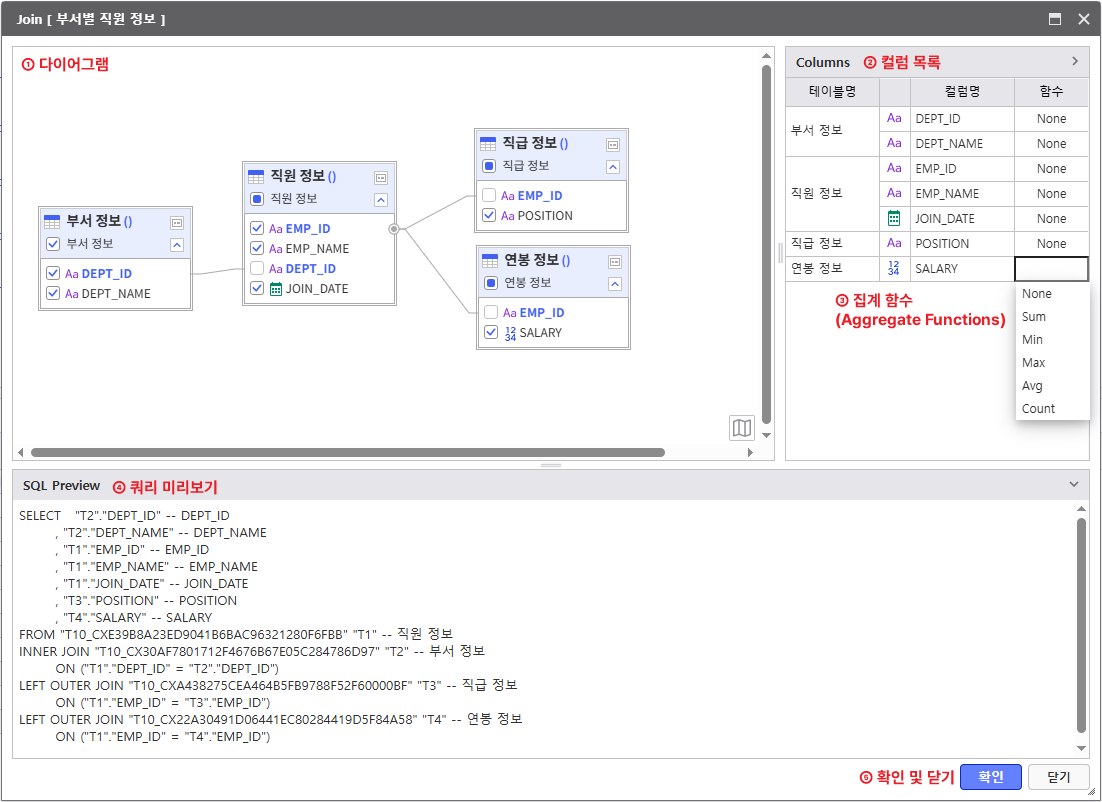
Task: Open function dropdown for DEPT_ID column
Action: 1051,119
